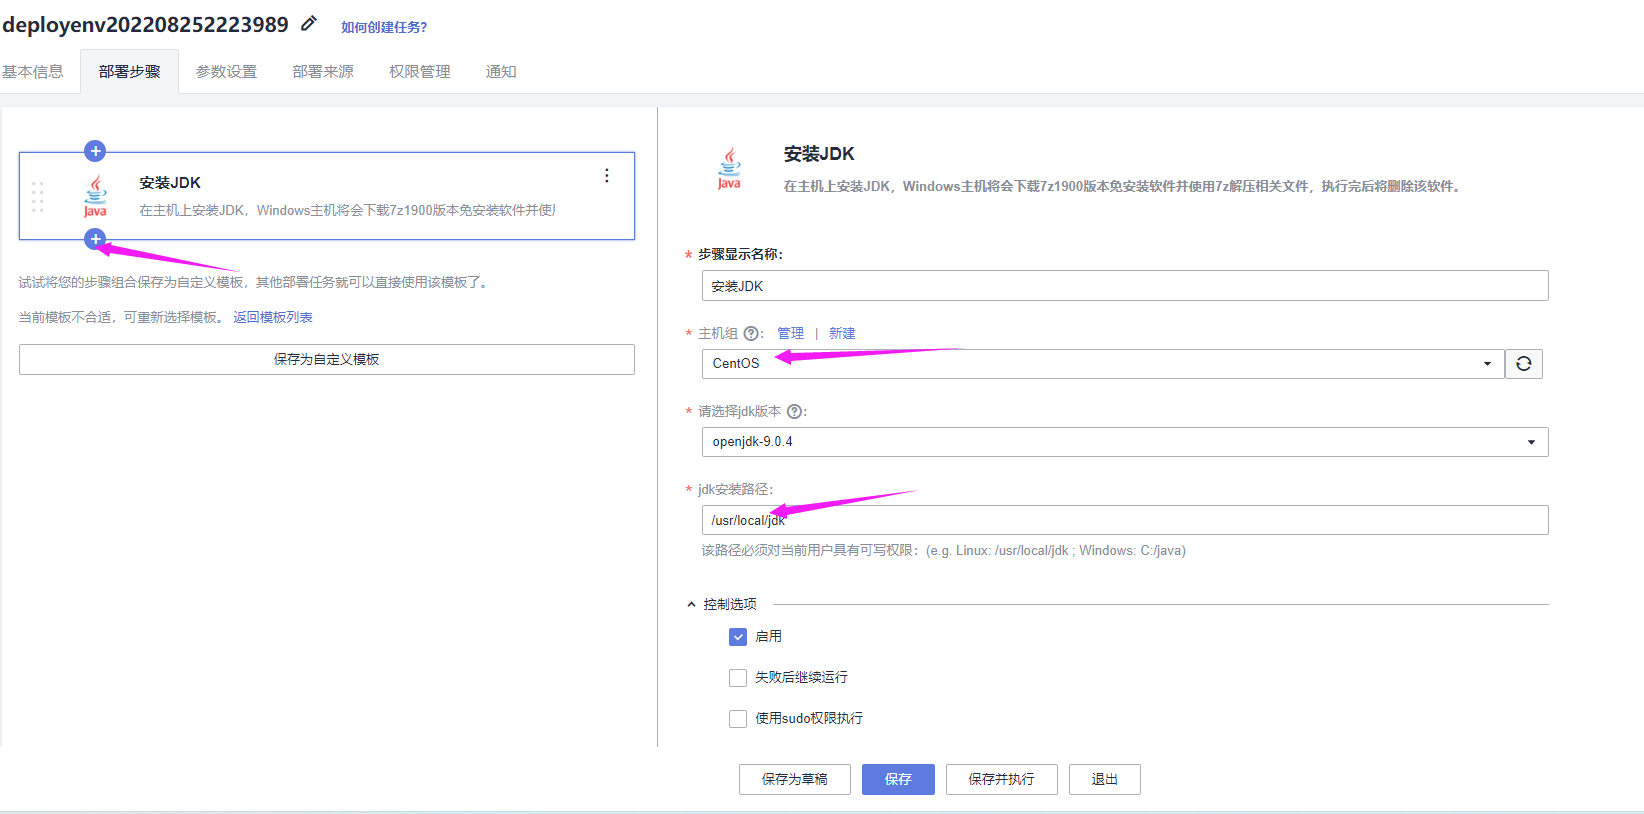The width and height of the screenshot is (1644, 814).
Task: Click the drag handle of 安装JDK step
Action: coord(38,197)
